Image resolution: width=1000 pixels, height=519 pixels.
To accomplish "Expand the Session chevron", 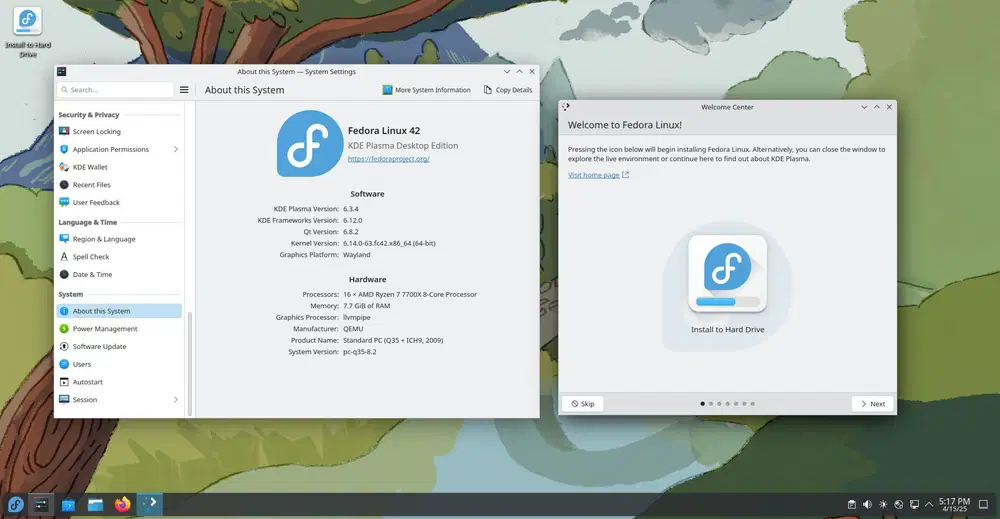I will point(175,400).
